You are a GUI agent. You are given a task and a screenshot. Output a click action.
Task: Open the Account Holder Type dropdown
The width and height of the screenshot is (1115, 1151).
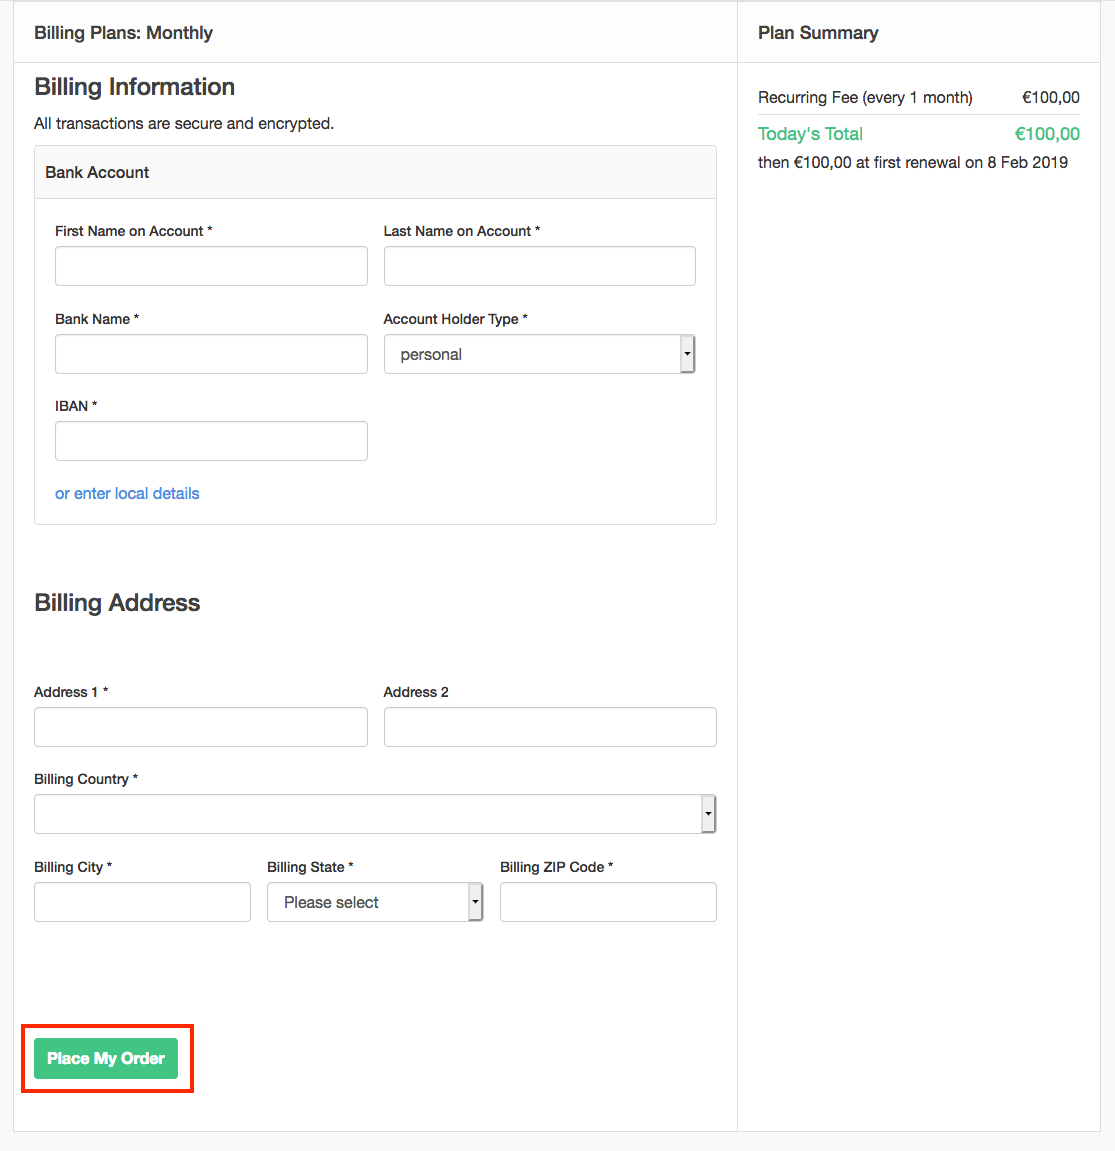click(539, 354)
